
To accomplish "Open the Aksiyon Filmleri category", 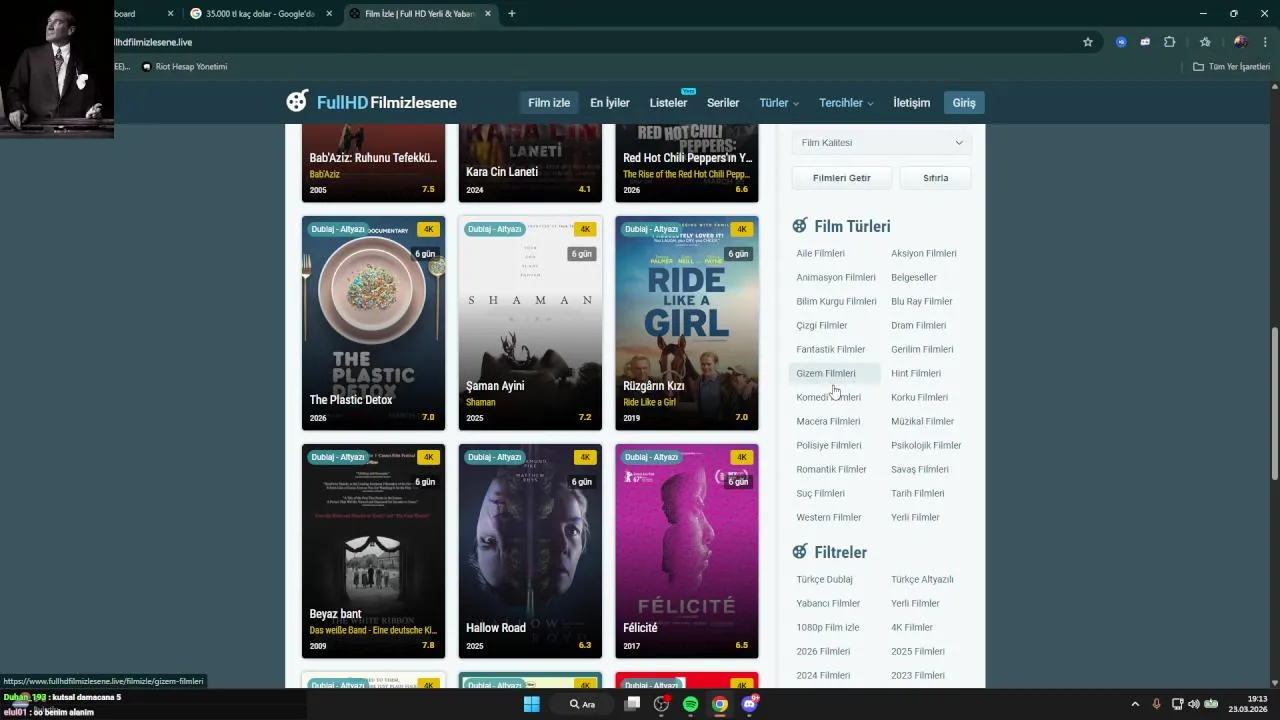I will (x=924, y=254).
